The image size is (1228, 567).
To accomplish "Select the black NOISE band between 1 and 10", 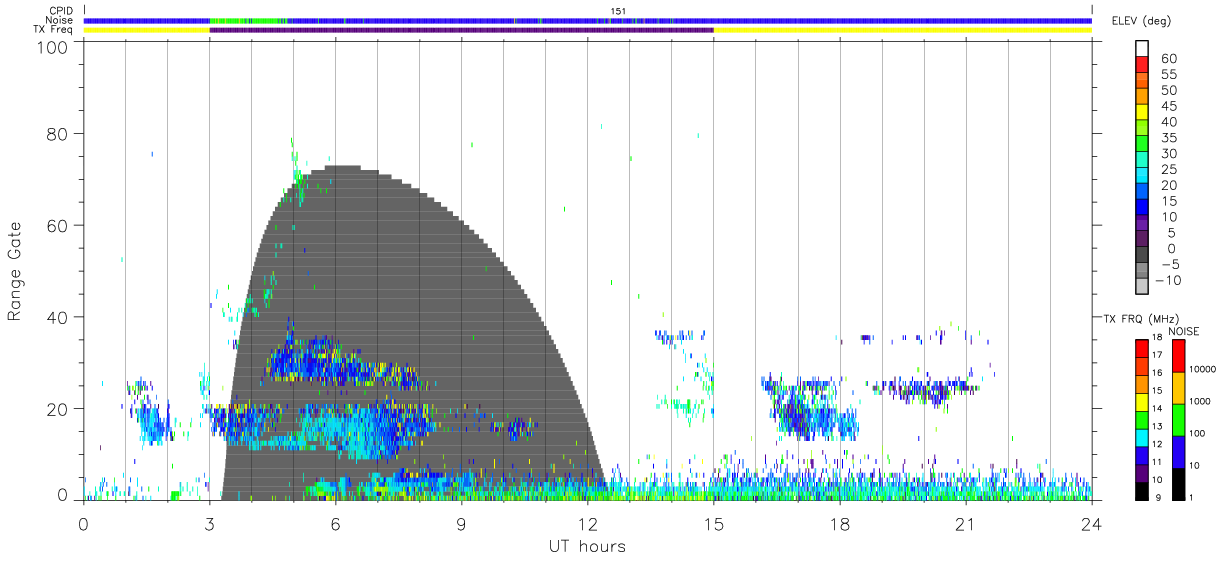I will point(1178,482).
